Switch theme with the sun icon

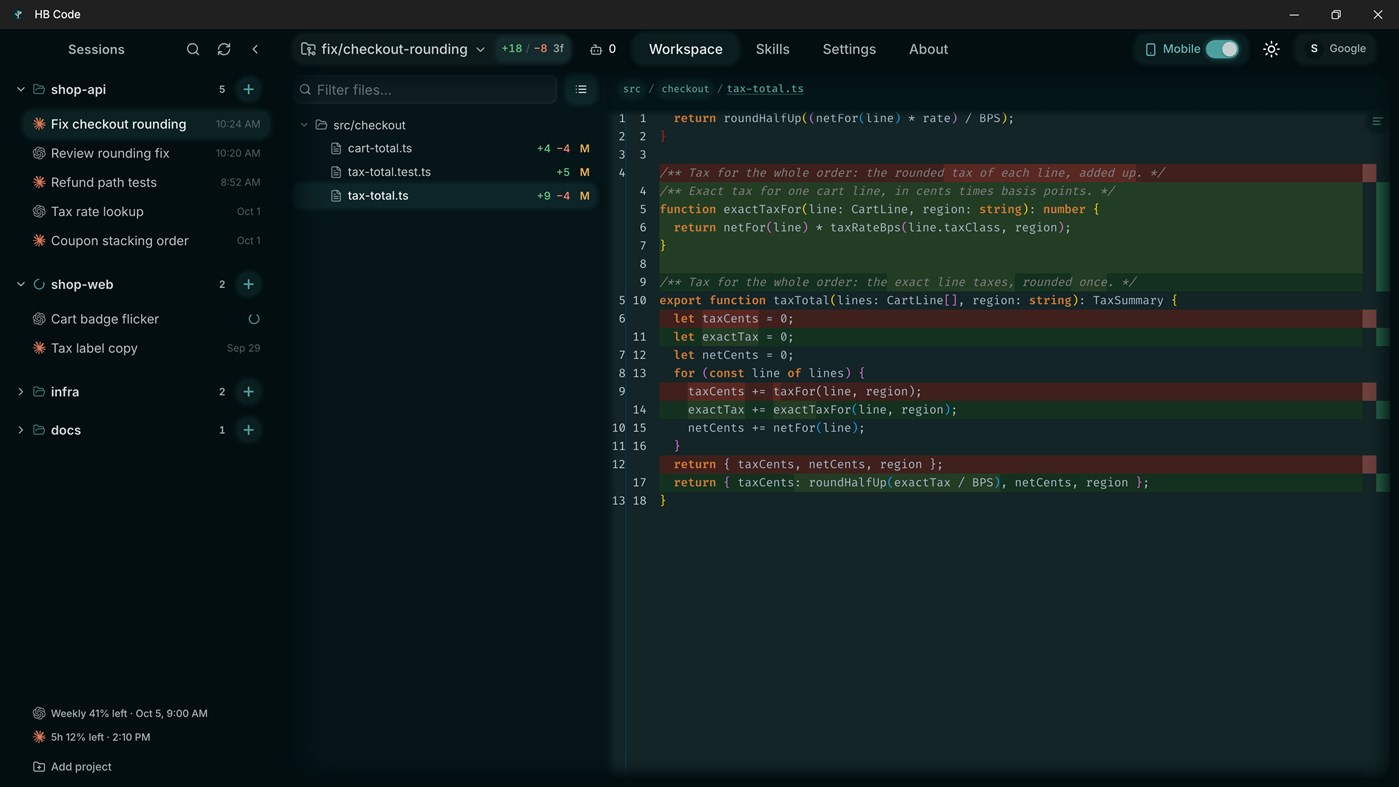click(1271, 49)
